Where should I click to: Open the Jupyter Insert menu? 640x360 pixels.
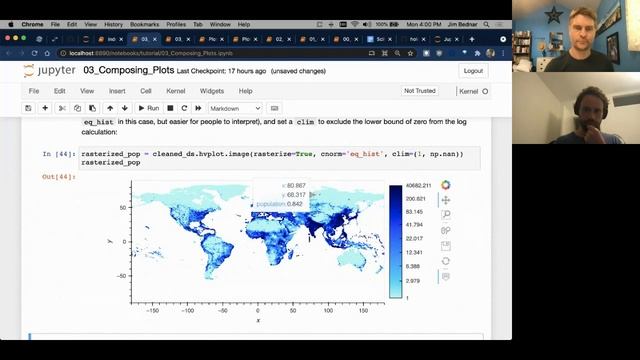117,91
